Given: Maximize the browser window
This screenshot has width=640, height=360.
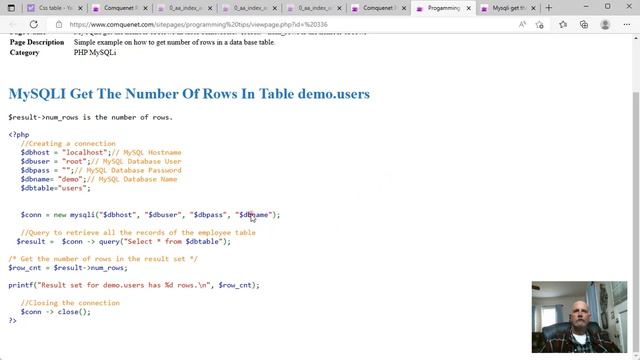Looking at the screenshot, I should pos(607,7).
